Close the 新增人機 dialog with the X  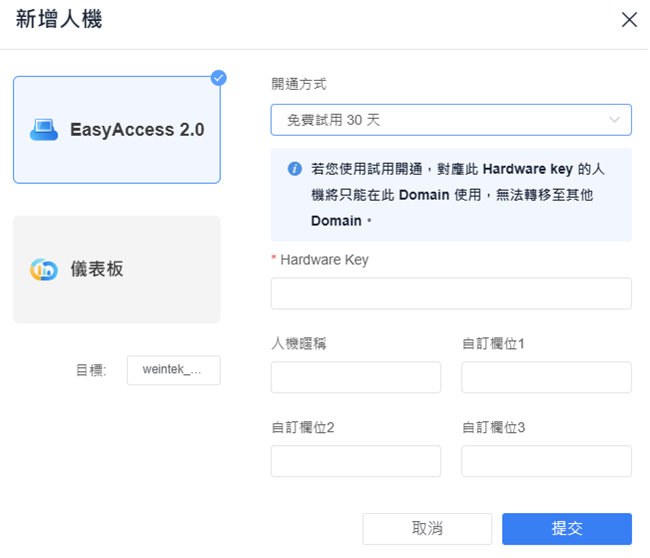click(629, 19)
